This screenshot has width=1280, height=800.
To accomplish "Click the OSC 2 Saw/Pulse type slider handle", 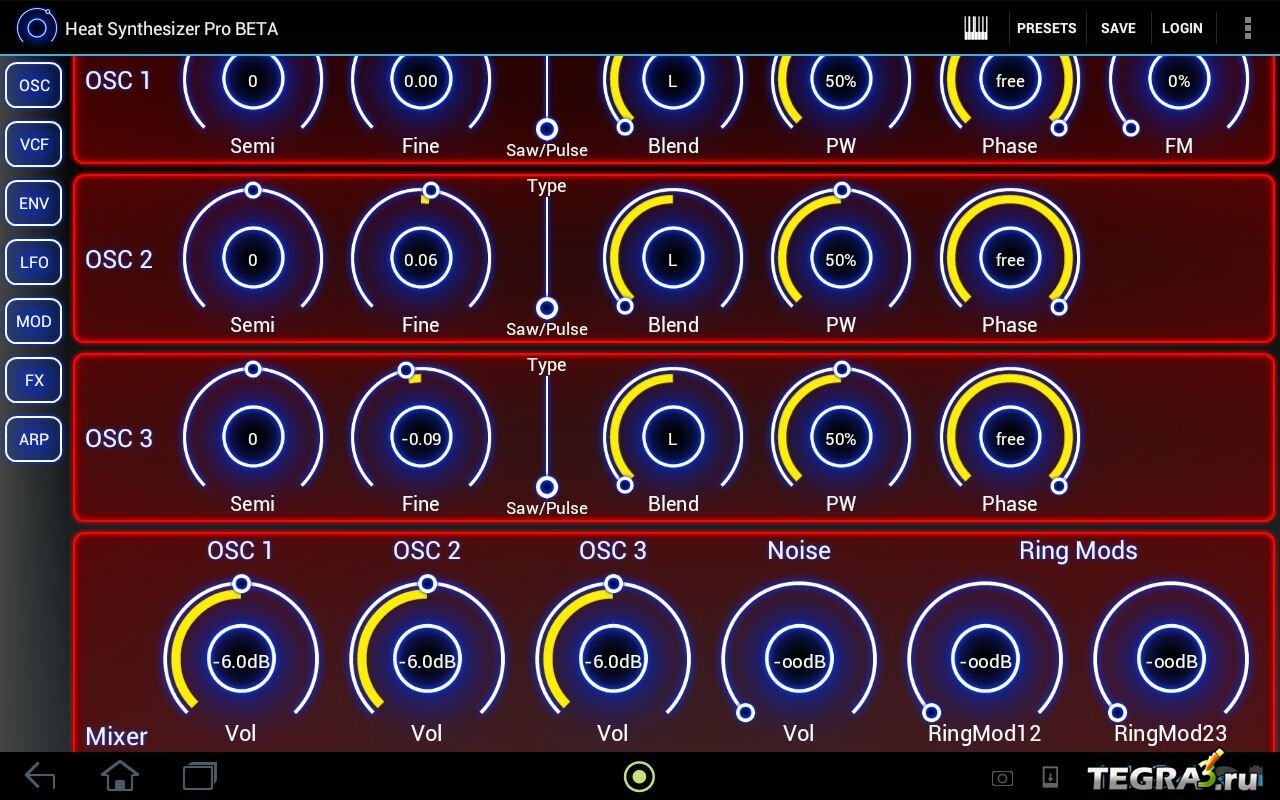I will pos(547,308).
